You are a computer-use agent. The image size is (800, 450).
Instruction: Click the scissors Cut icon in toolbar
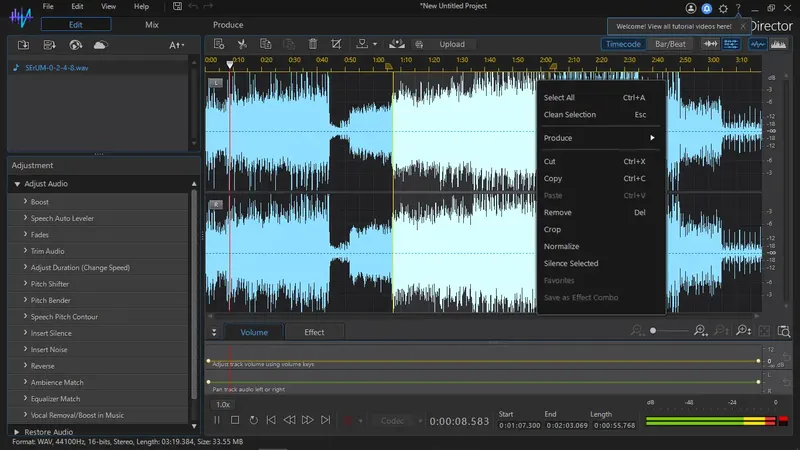tap(241, 44)
